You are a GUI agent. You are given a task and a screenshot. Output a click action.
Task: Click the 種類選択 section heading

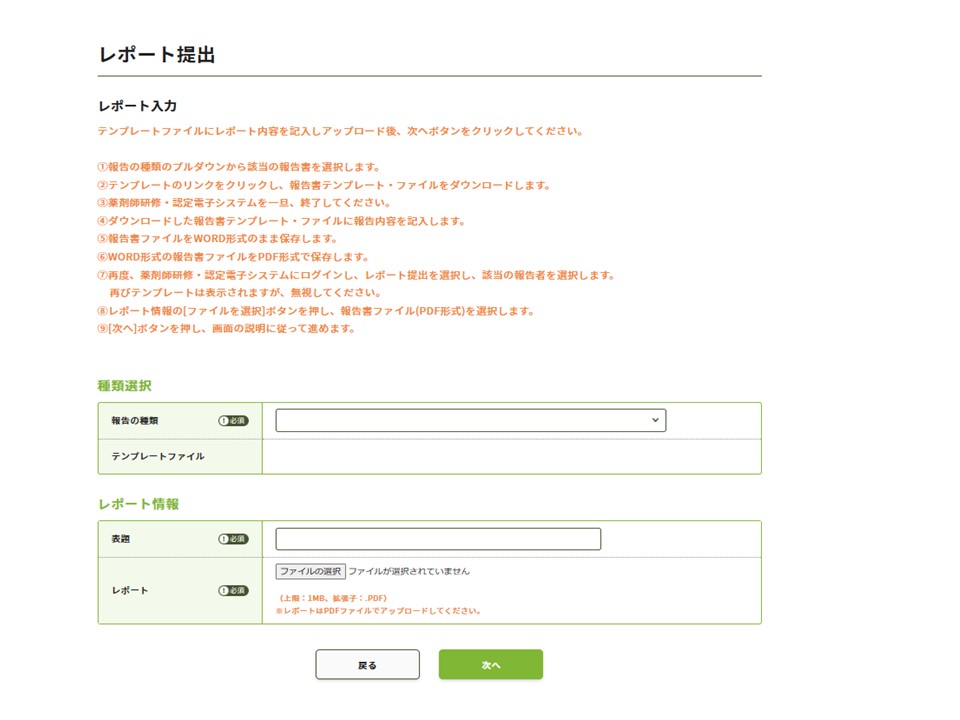pos(125,386)
